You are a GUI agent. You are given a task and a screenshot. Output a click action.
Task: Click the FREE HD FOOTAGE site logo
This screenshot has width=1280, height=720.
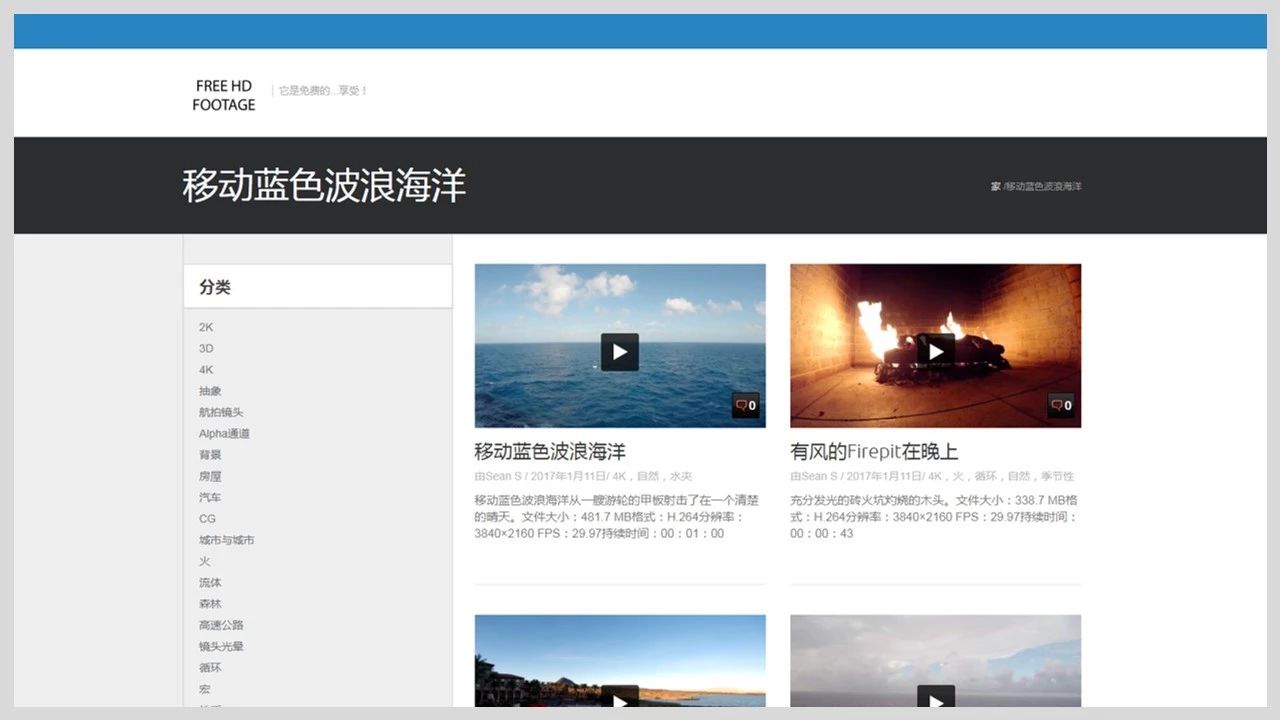point(223,93)
